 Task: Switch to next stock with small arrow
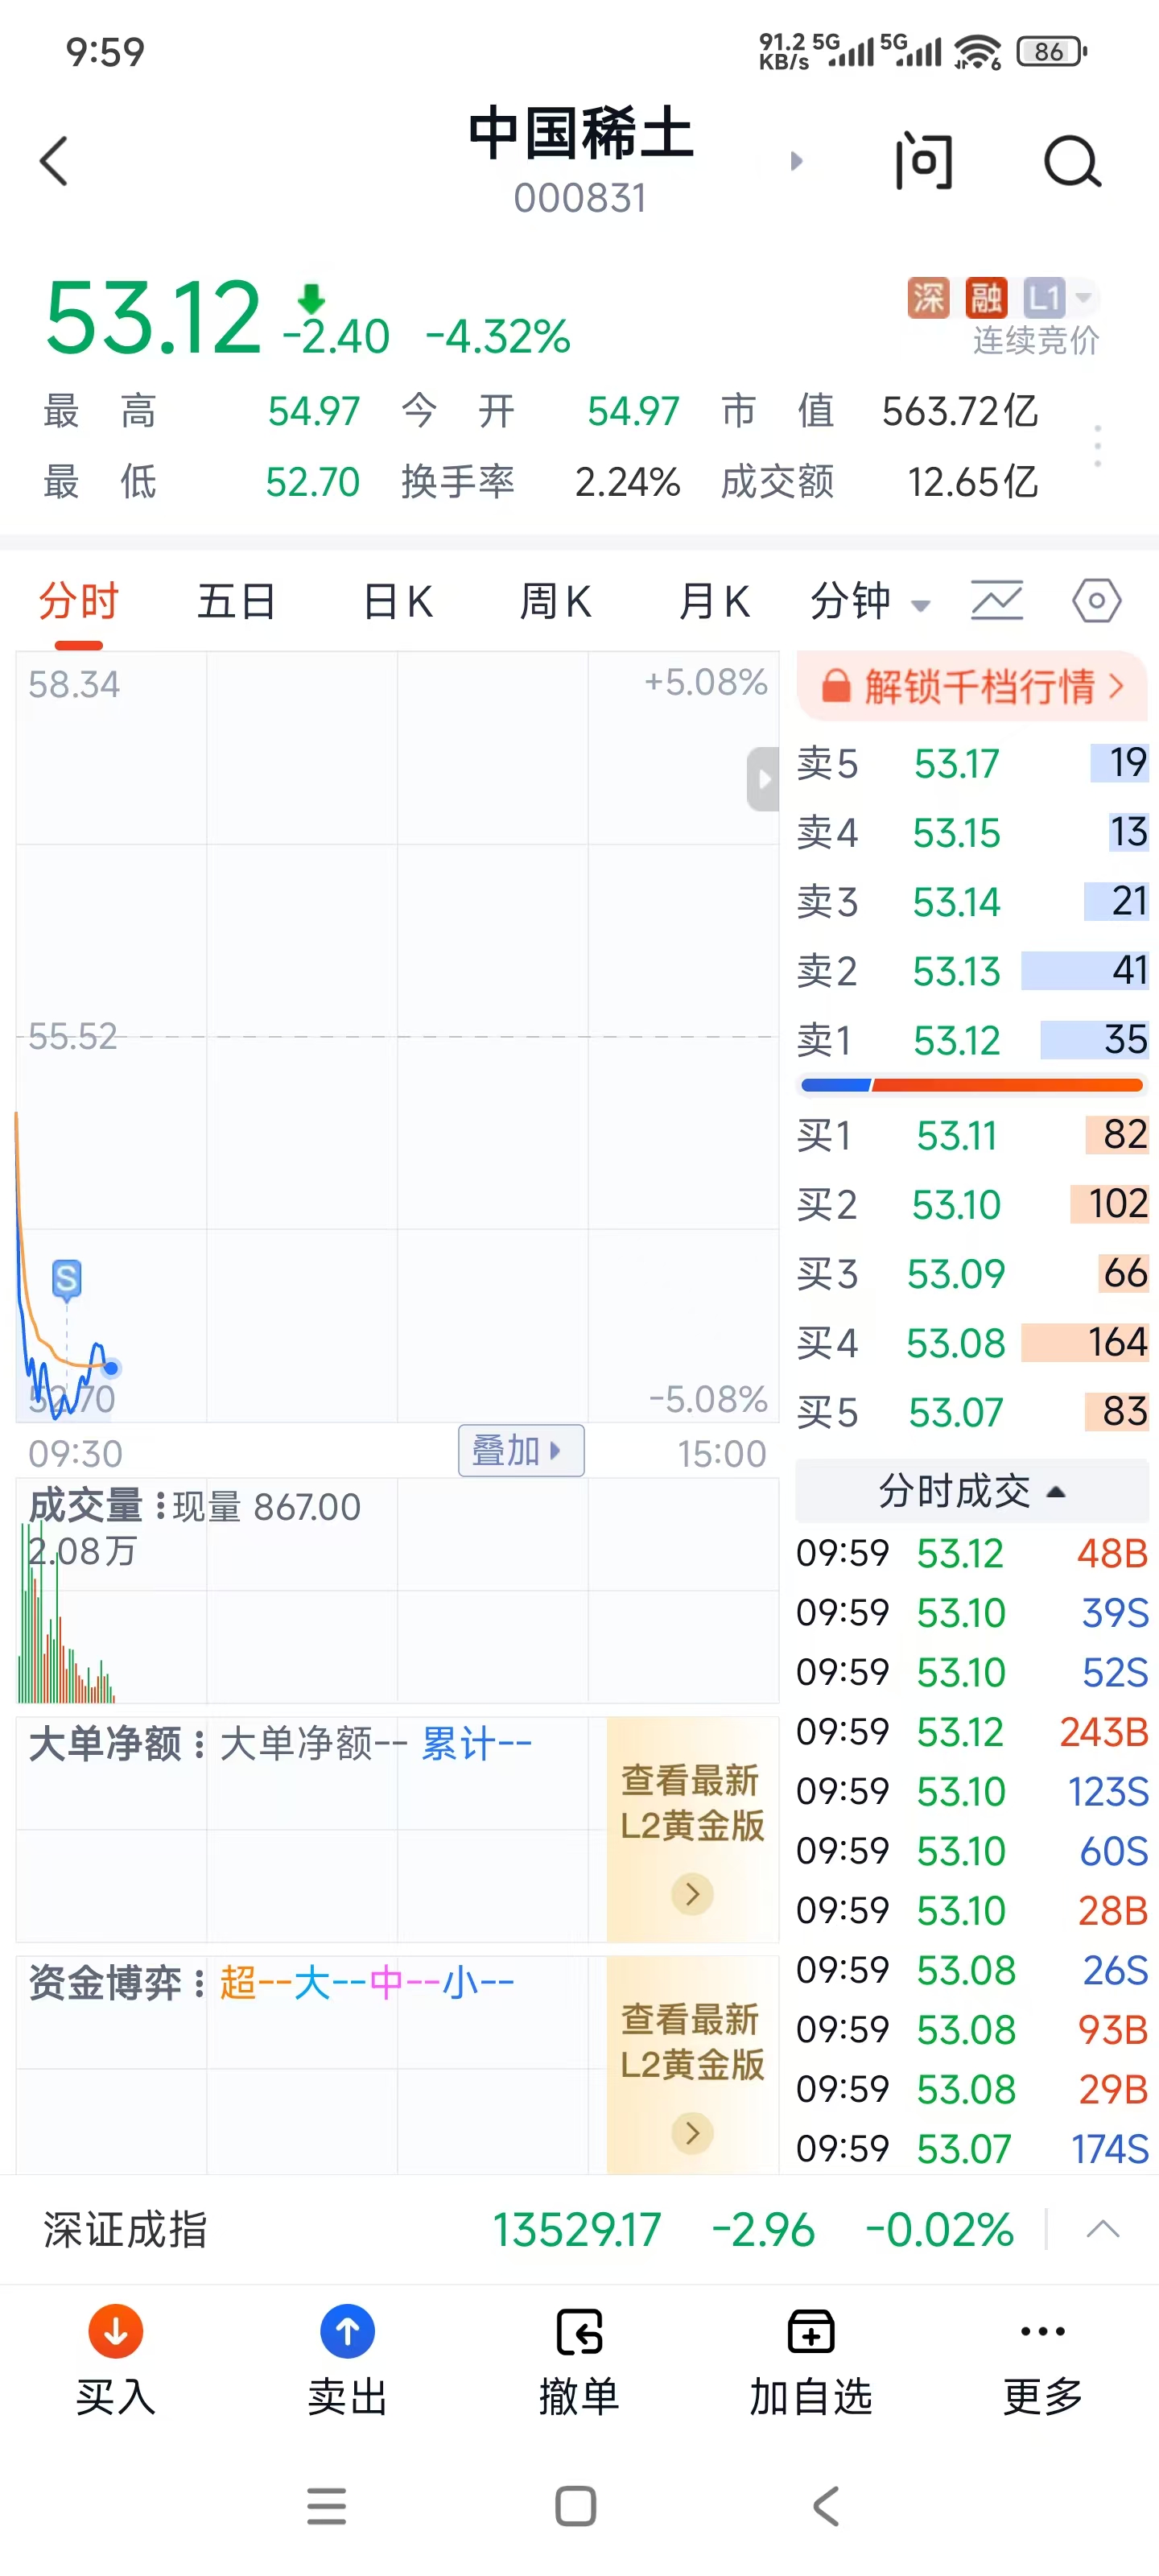pos(796,161)
